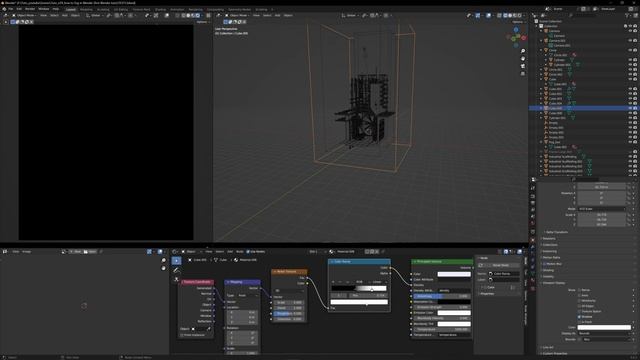Click the Name field showing Color Ramp
Viewport: 640px width, 360px height.
[x=504, y=274]
